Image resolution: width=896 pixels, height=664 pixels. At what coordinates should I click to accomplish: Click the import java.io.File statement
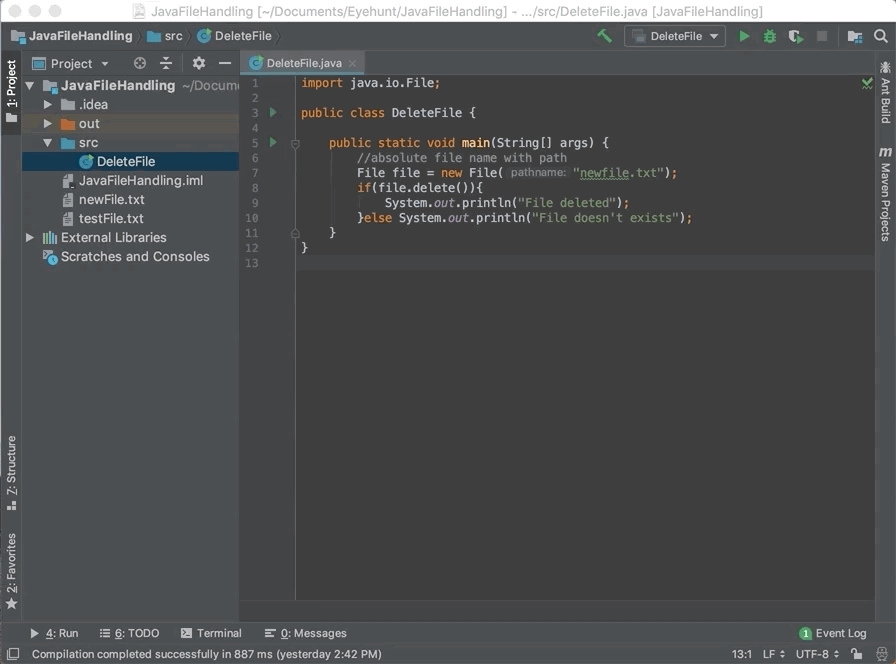370,83
